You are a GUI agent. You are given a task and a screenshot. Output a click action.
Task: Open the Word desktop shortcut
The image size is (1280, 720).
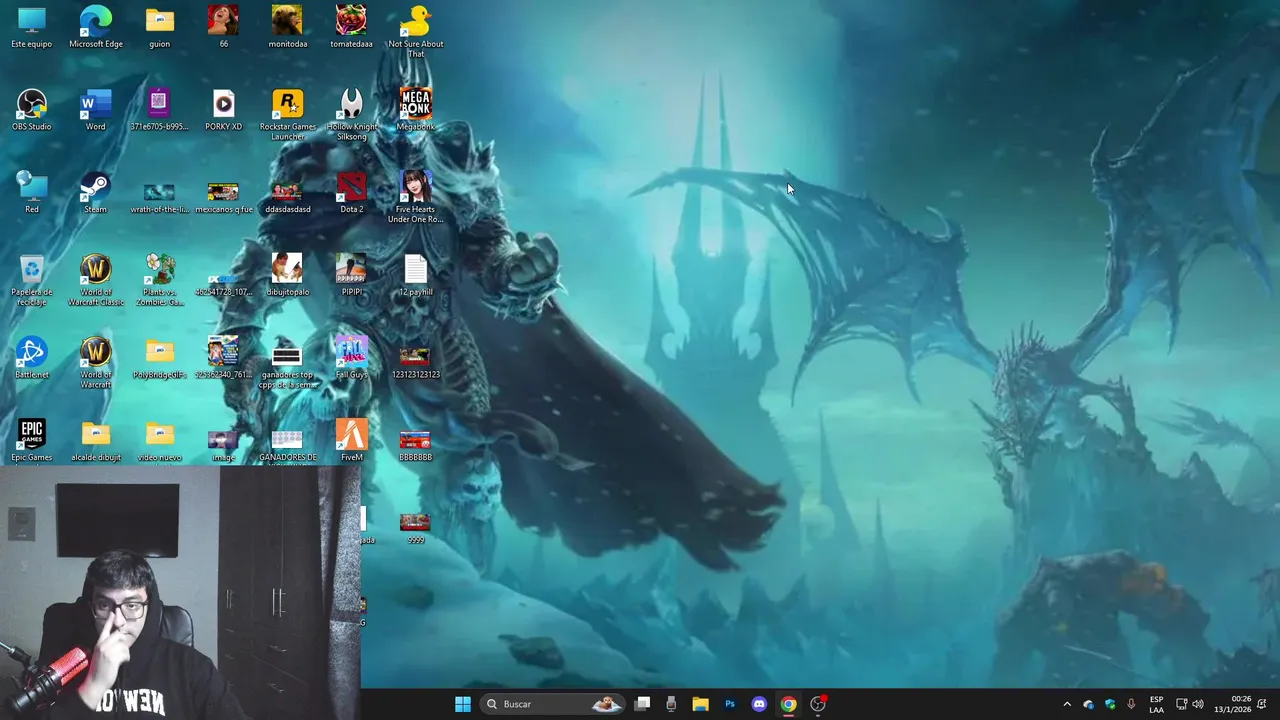96,110
